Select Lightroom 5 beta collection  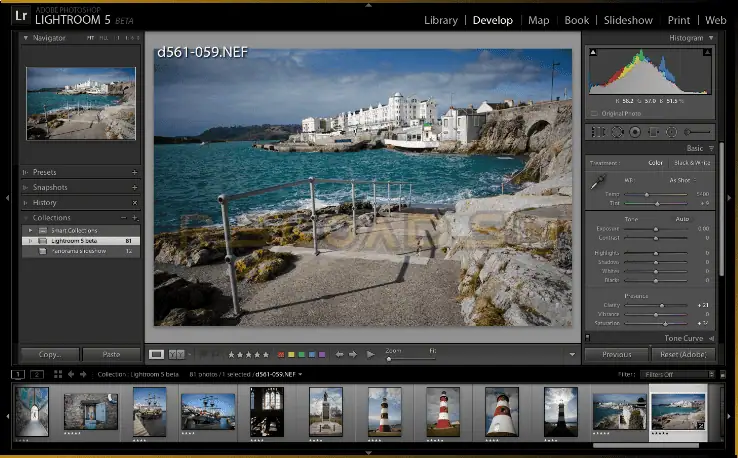81,241
